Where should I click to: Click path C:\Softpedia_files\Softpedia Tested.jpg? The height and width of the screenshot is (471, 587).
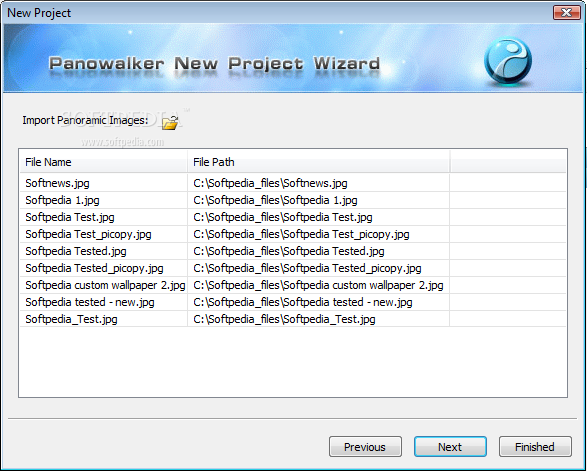pyautogui.click(x=289, y=251)
